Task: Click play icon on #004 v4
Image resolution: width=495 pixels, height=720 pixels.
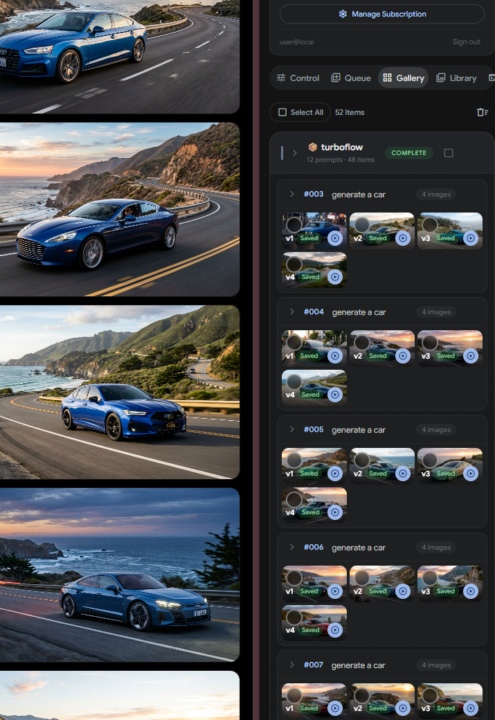Action: pyautogui.click(x=335, y=394)
